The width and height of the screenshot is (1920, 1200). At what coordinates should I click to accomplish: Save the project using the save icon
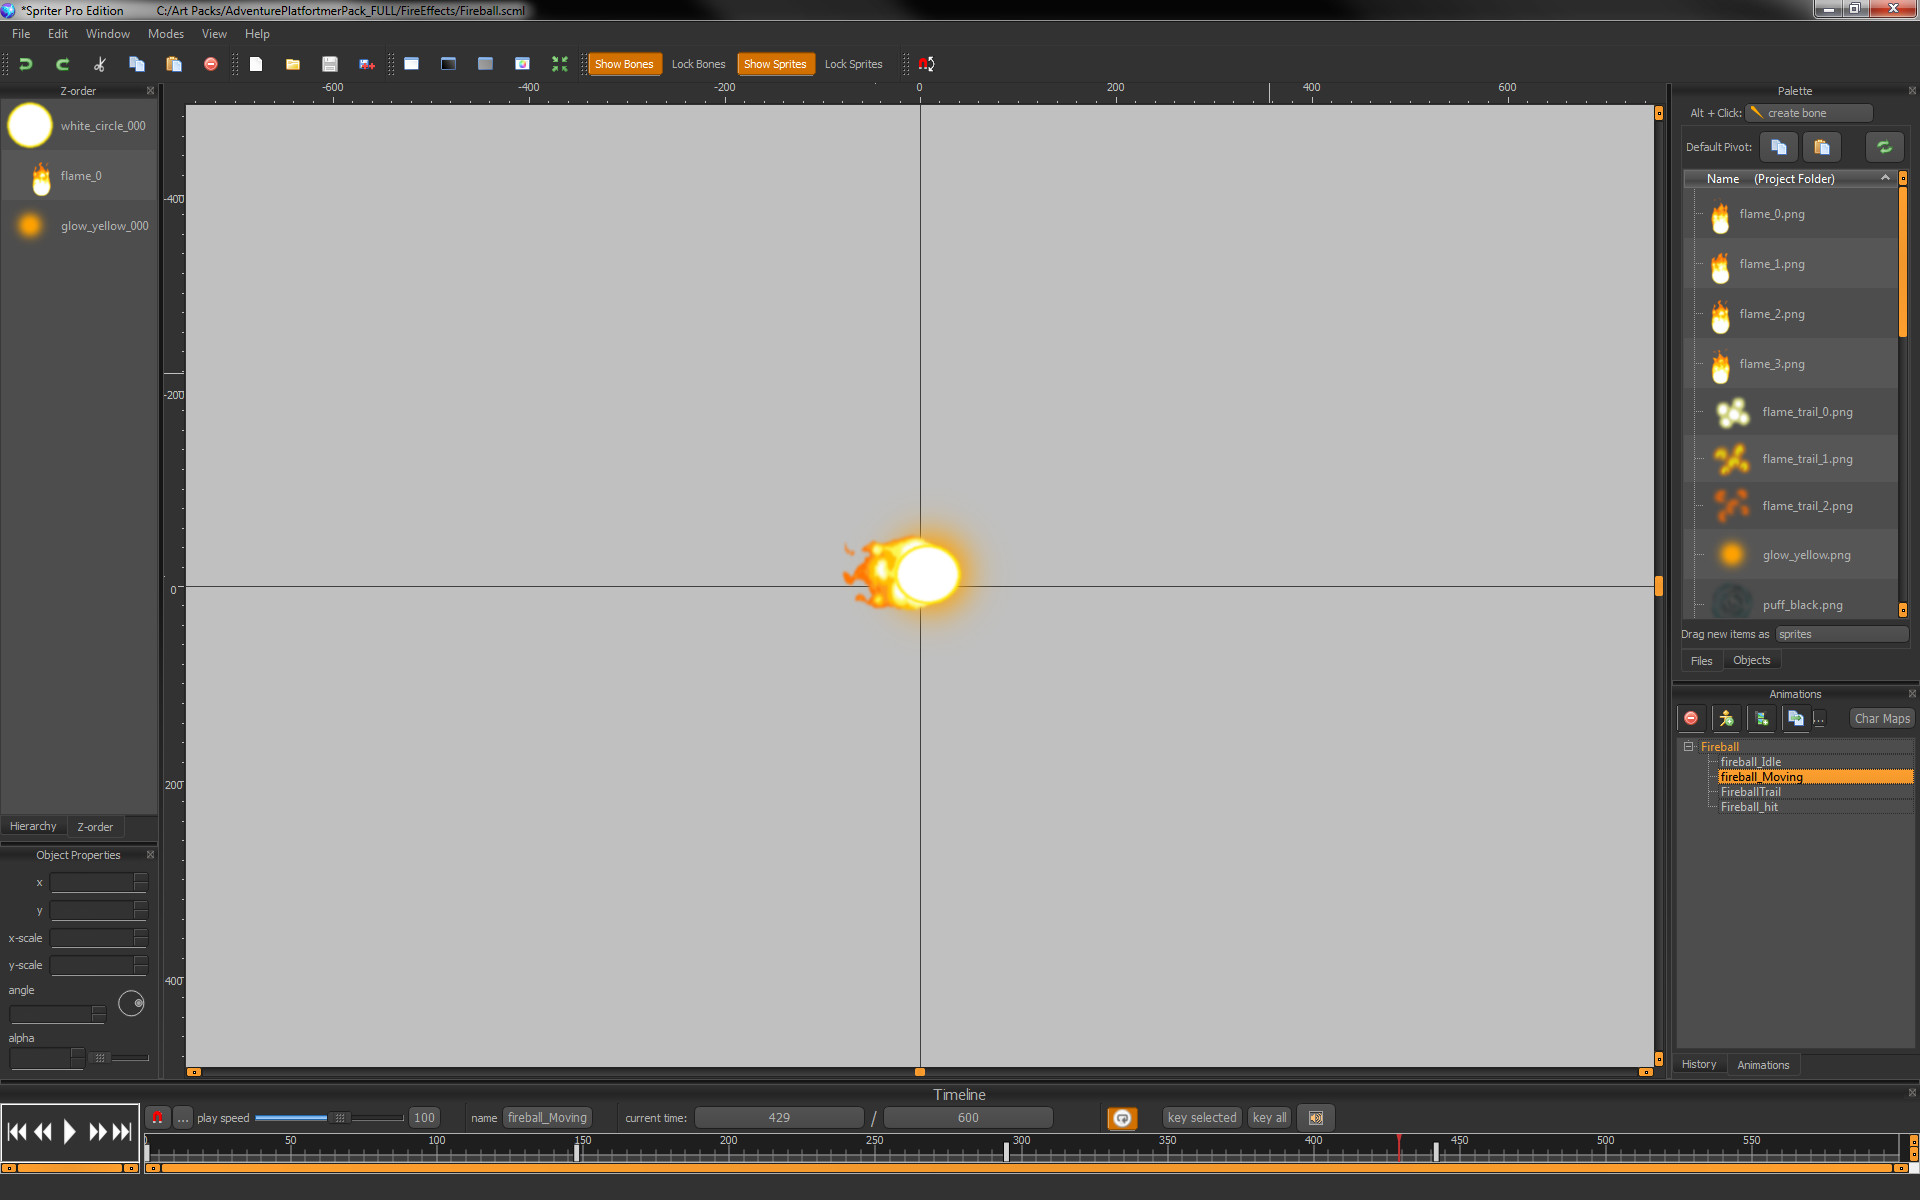coord(329,63)
